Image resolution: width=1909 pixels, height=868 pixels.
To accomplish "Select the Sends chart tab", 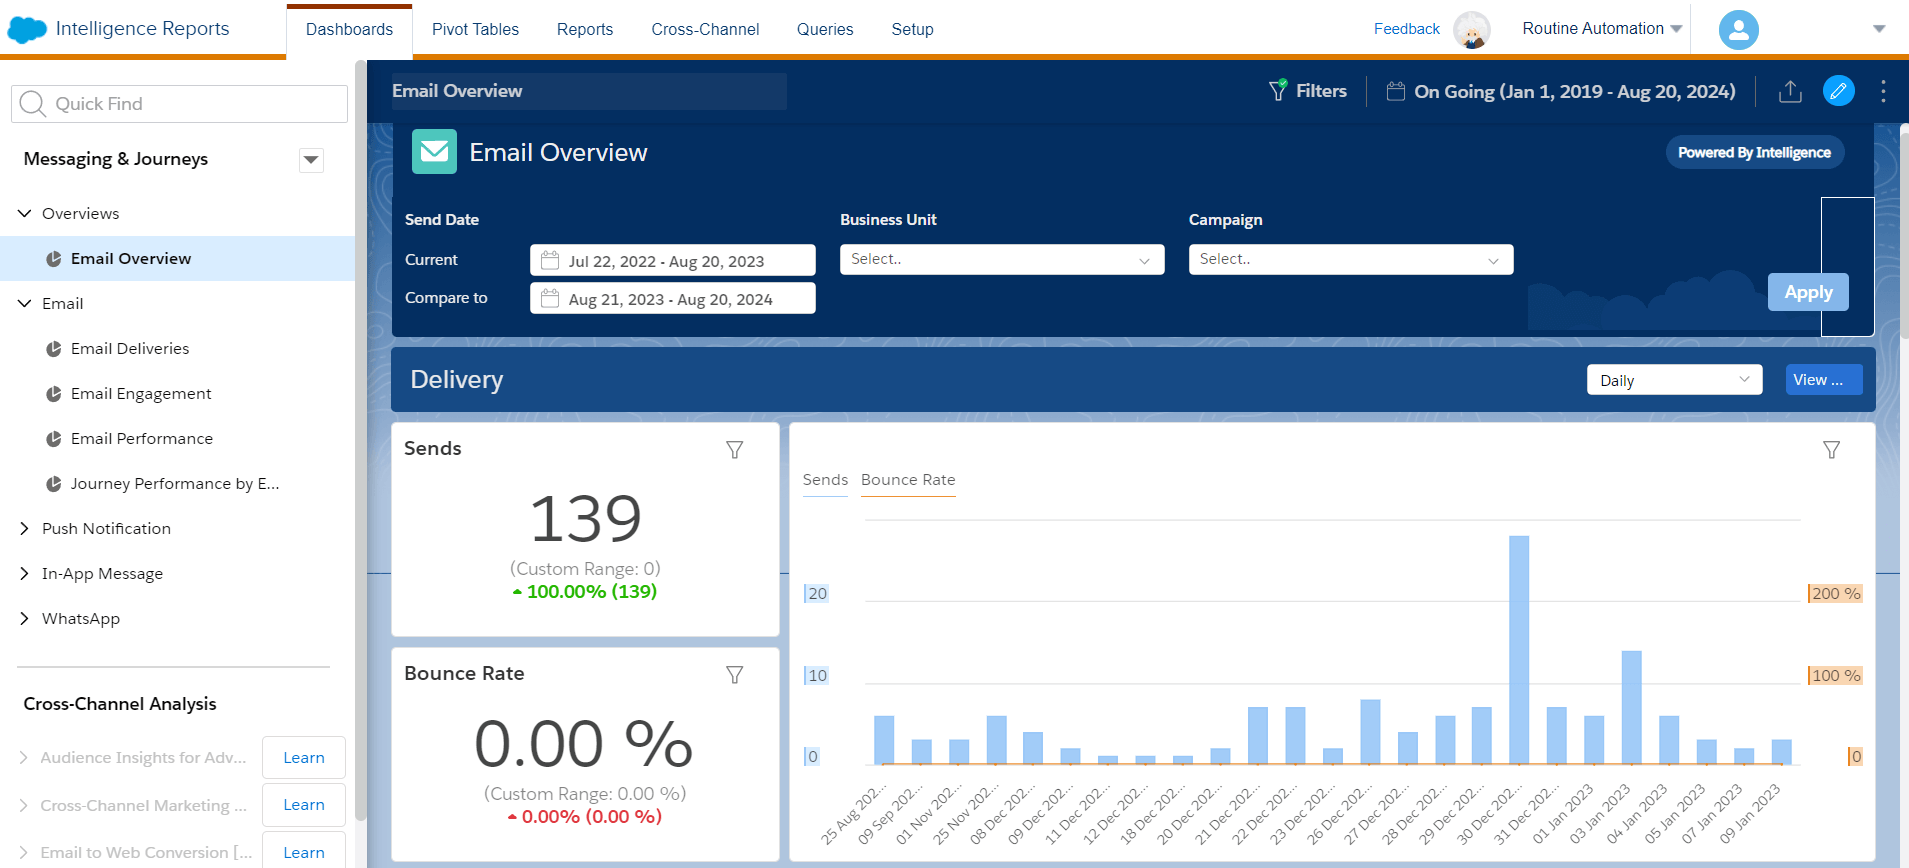I will click(825, 480).
